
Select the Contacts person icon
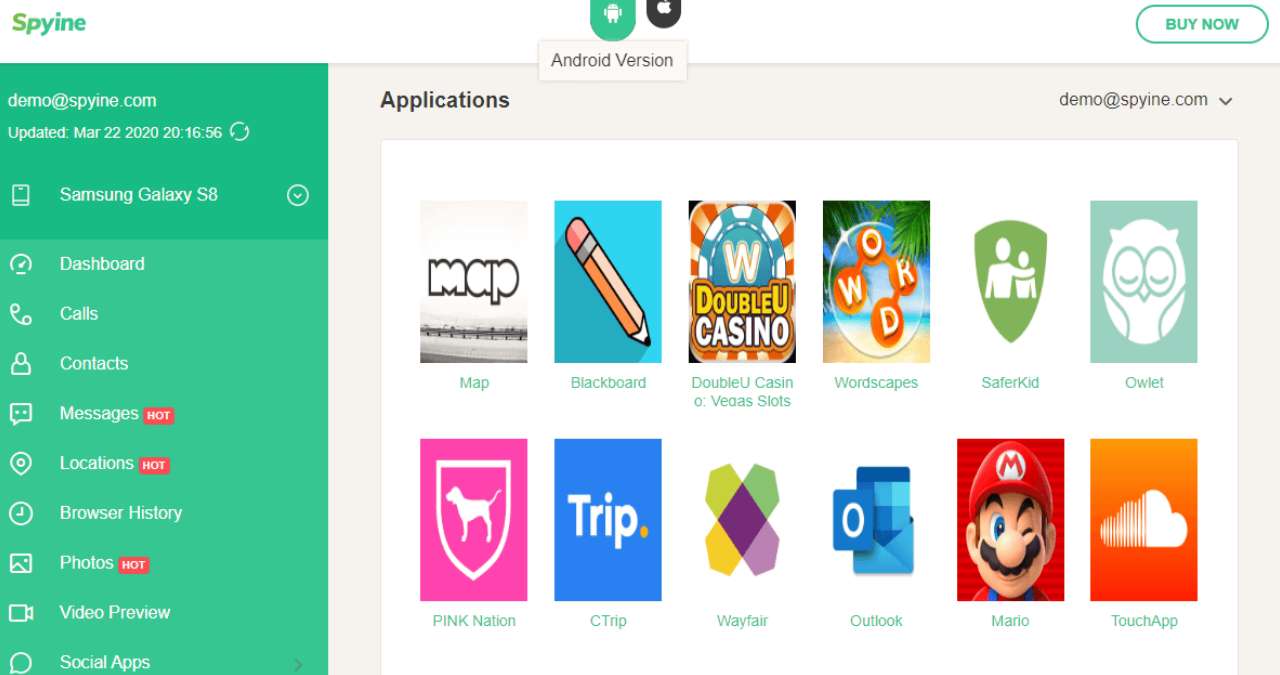(20, 364)
